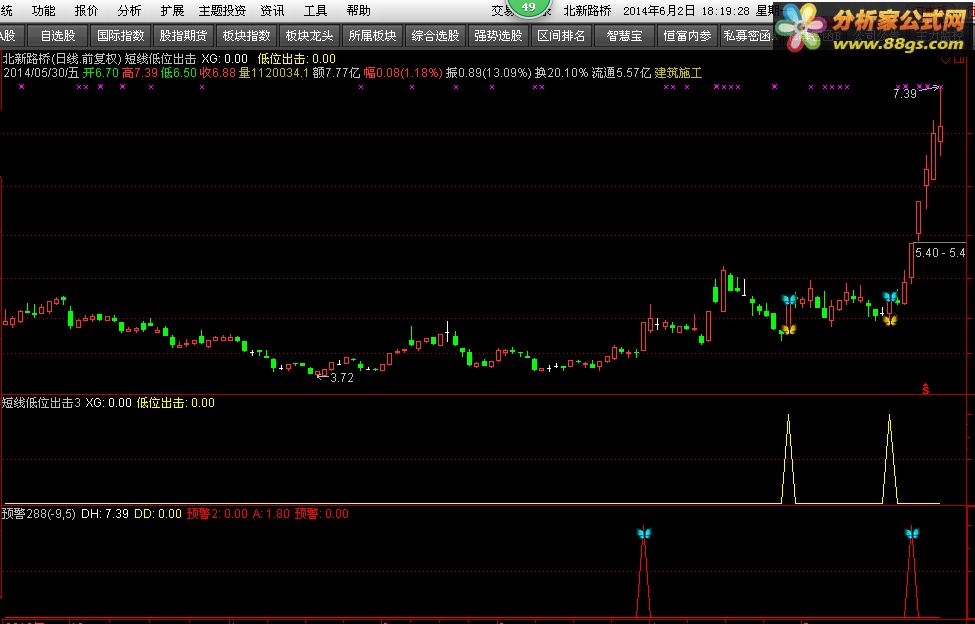This screenshot has width=975, height=624.
Task: Click the 北新路桥(日线.前复权) chart title
Action: [x=64, y=58]
